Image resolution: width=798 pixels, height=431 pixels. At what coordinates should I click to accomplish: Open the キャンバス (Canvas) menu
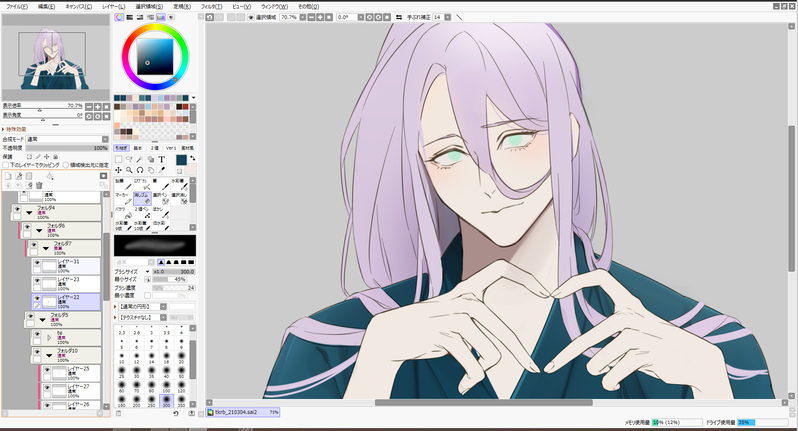78,7
